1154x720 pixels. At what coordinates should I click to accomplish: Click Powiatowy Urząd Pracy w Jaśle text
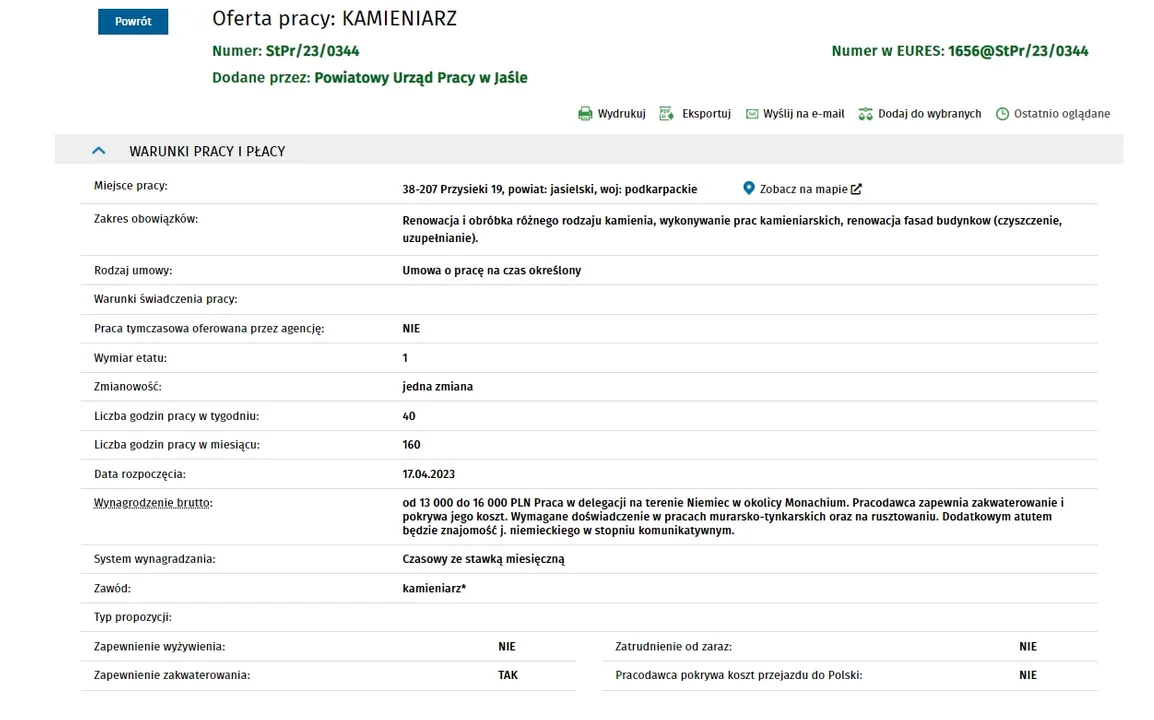click(x=421, y=78)
